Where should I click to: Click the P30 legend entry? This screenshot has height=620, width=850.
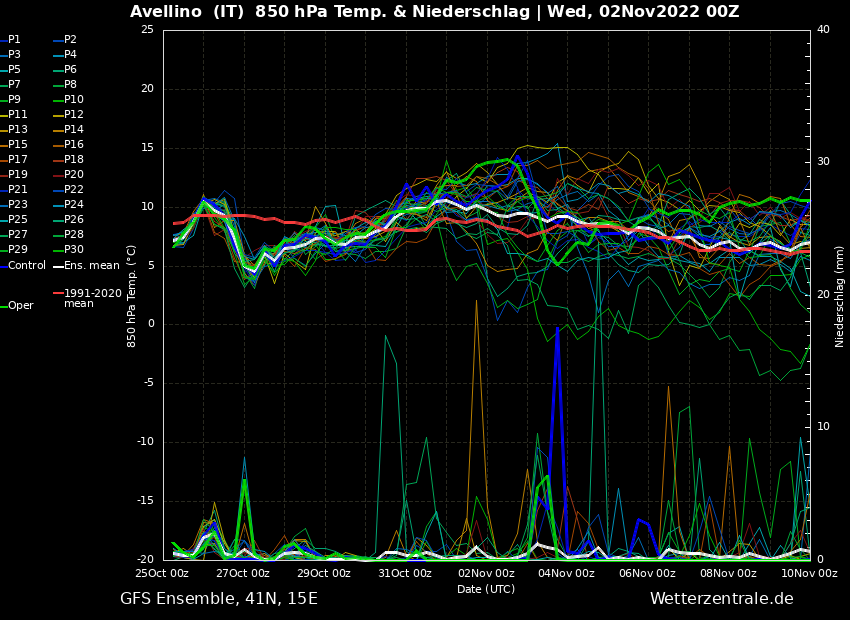[74, 250]
